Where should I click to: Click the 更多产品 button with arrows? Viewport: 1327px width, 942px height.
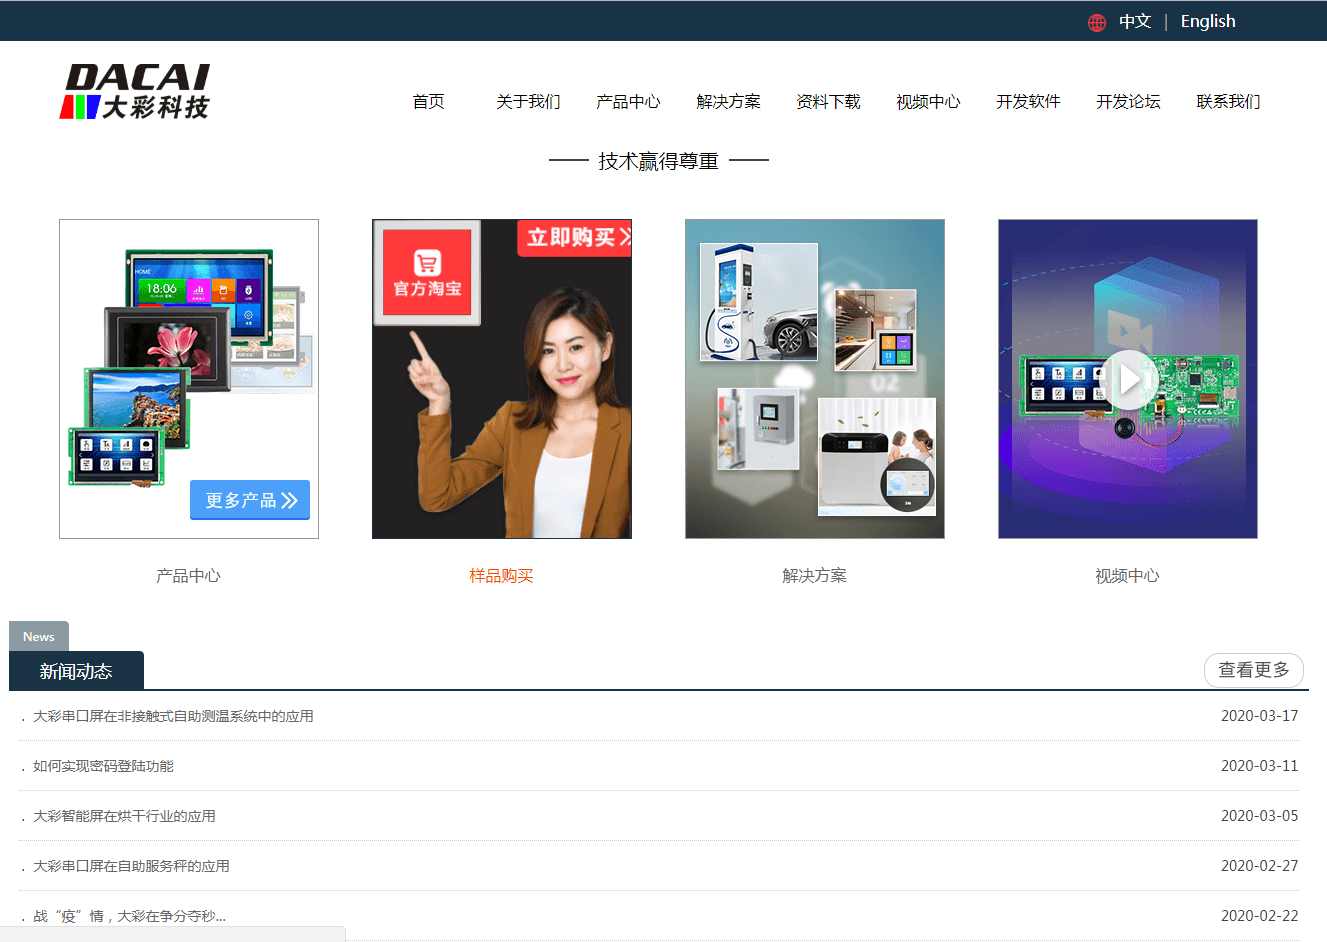(x=250, y=500)
